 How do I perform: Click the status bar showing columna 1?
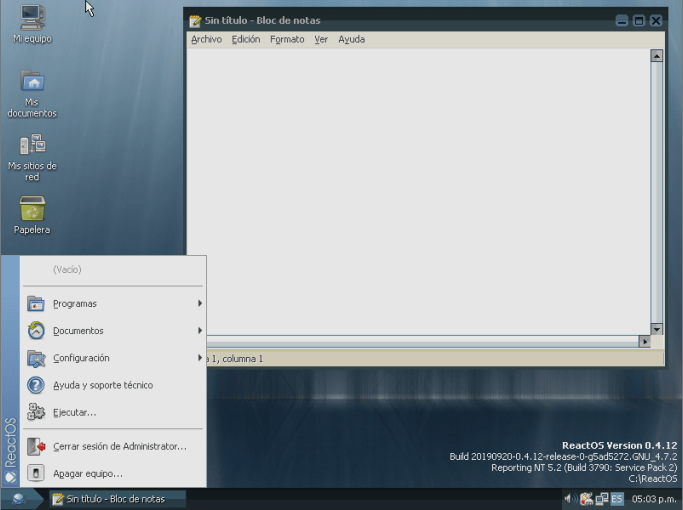[x=436, y=358]
